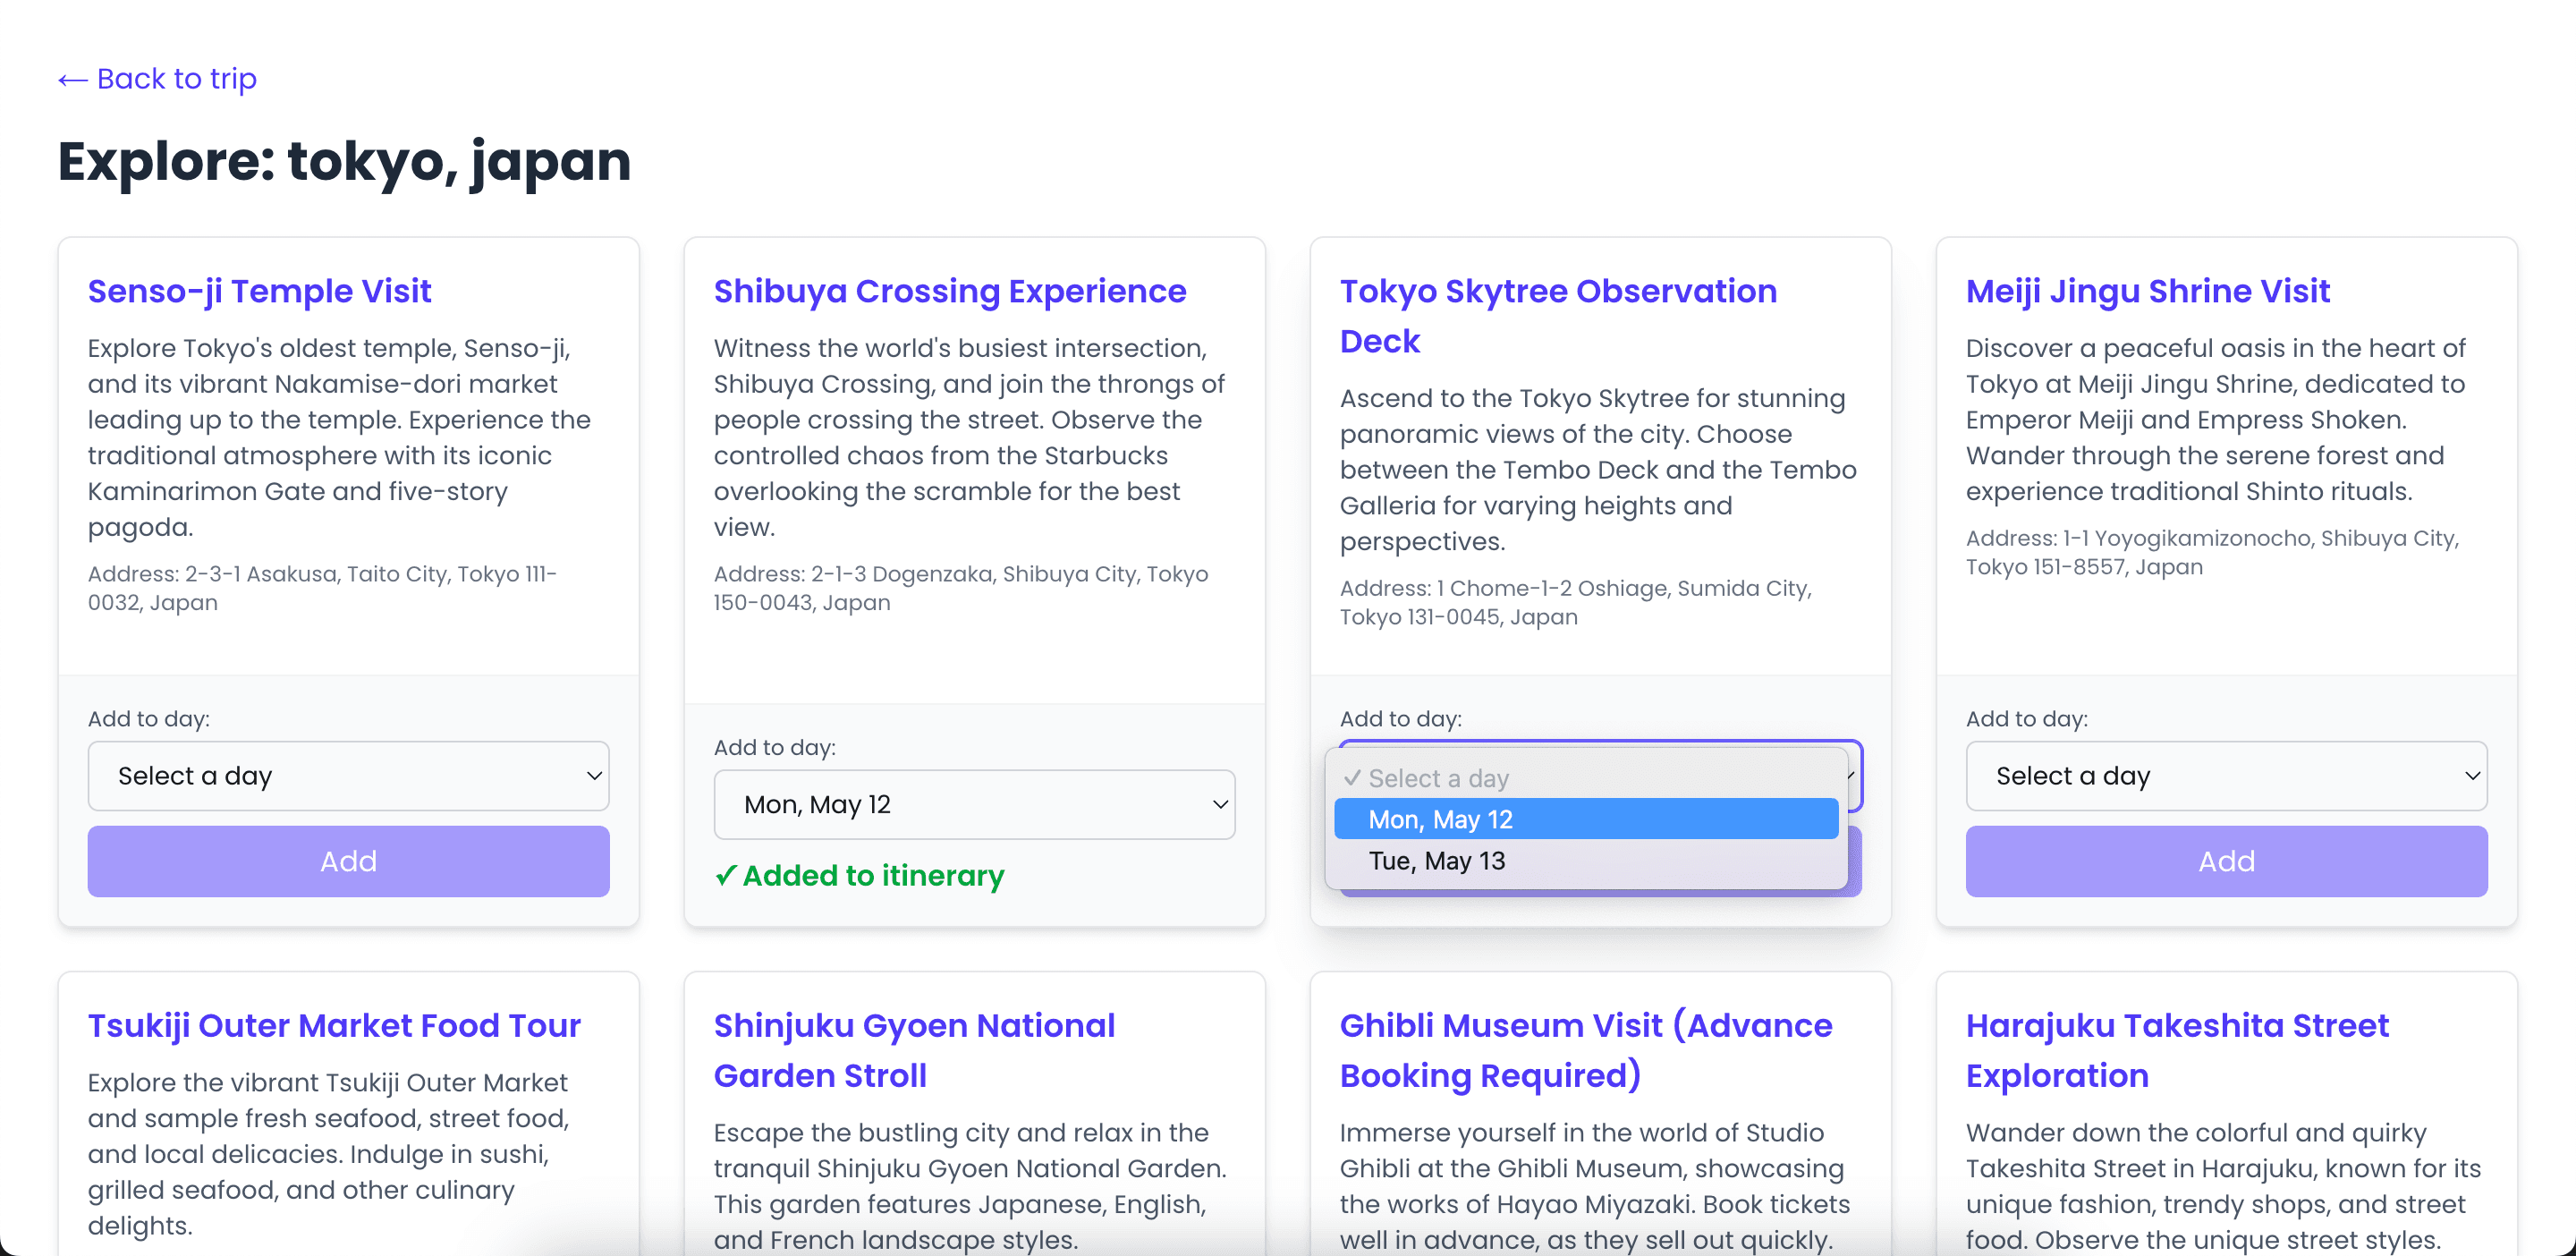
Task: Choose 'Mon, May 12' in open dropdown
Action: pyautogui.click(x=1586, y=819)
